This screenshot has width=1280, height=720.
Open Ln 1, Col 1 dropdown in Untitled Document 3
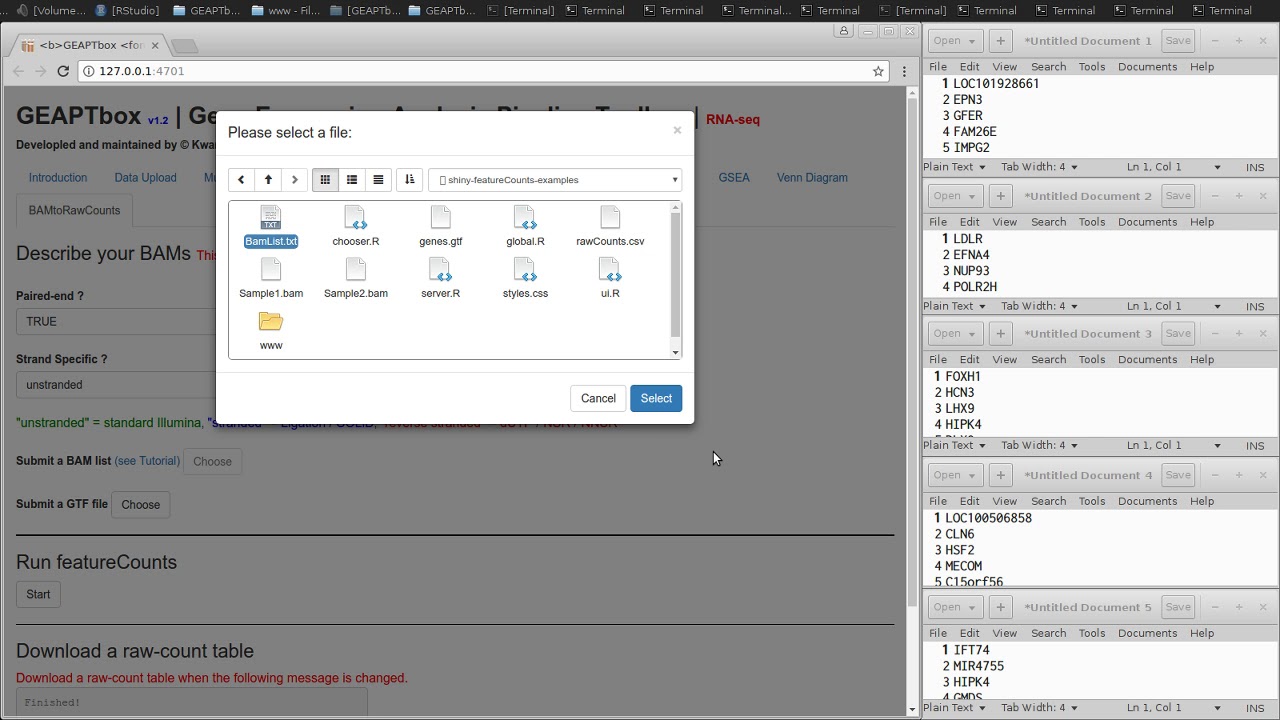click(1174, 445)
